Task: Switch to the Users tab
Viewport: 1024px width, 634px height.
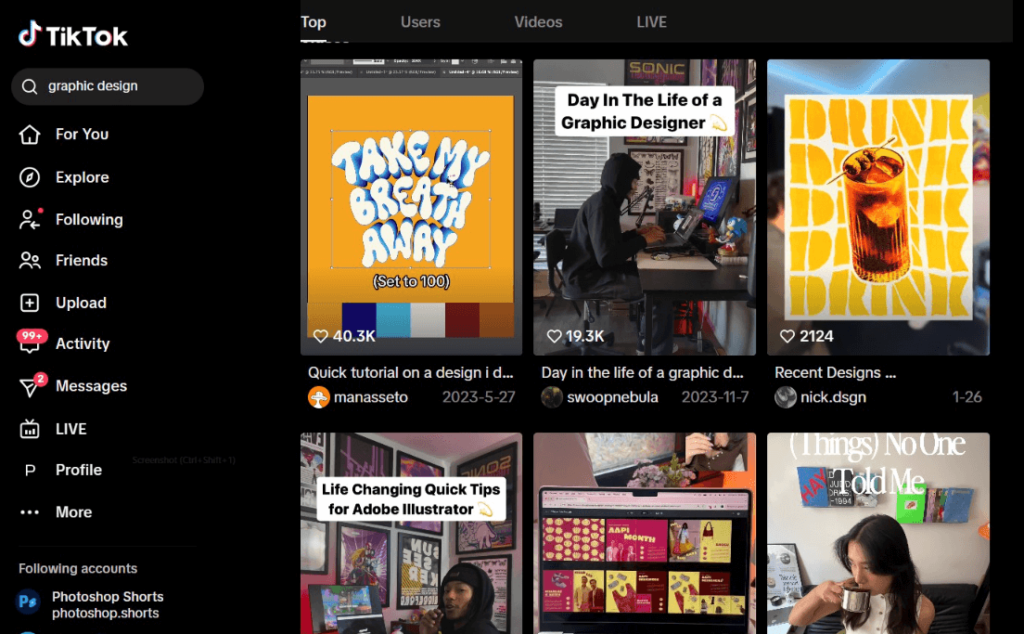Action: pyautogui.click(x=420, y=22)
